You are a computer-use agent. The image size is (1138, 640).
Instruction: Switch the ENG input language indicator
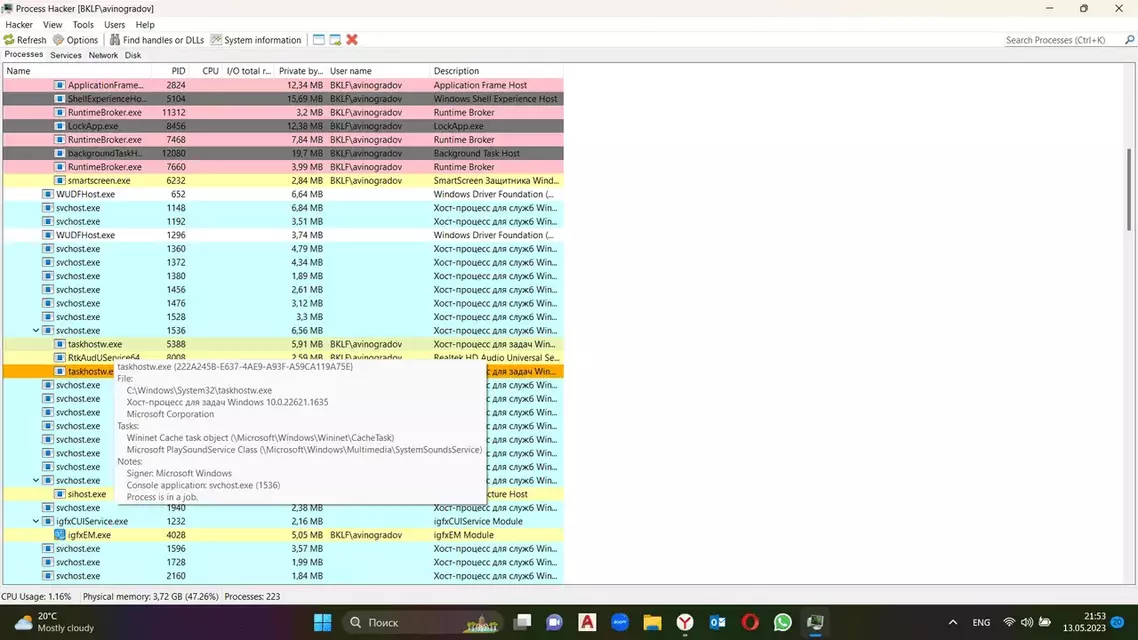(981, 623)
